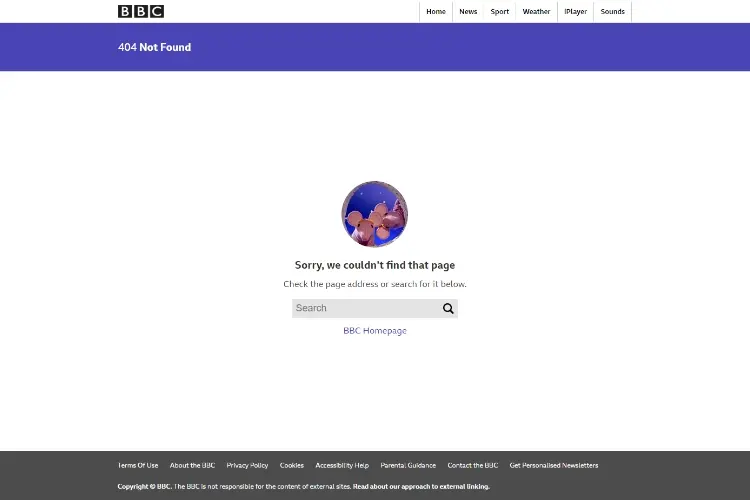The height and width of the screenshot is (500, 750).
Task: Open the Weather navigation item
Action: (x=536, y=11)
